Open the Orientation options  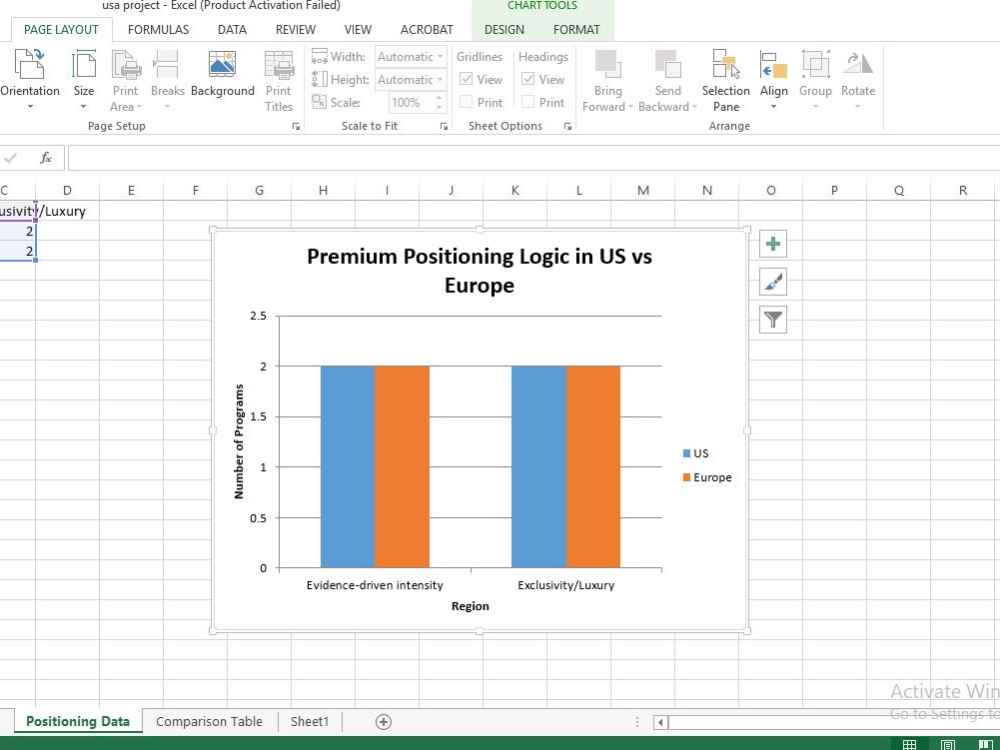[x=29, y=79]
